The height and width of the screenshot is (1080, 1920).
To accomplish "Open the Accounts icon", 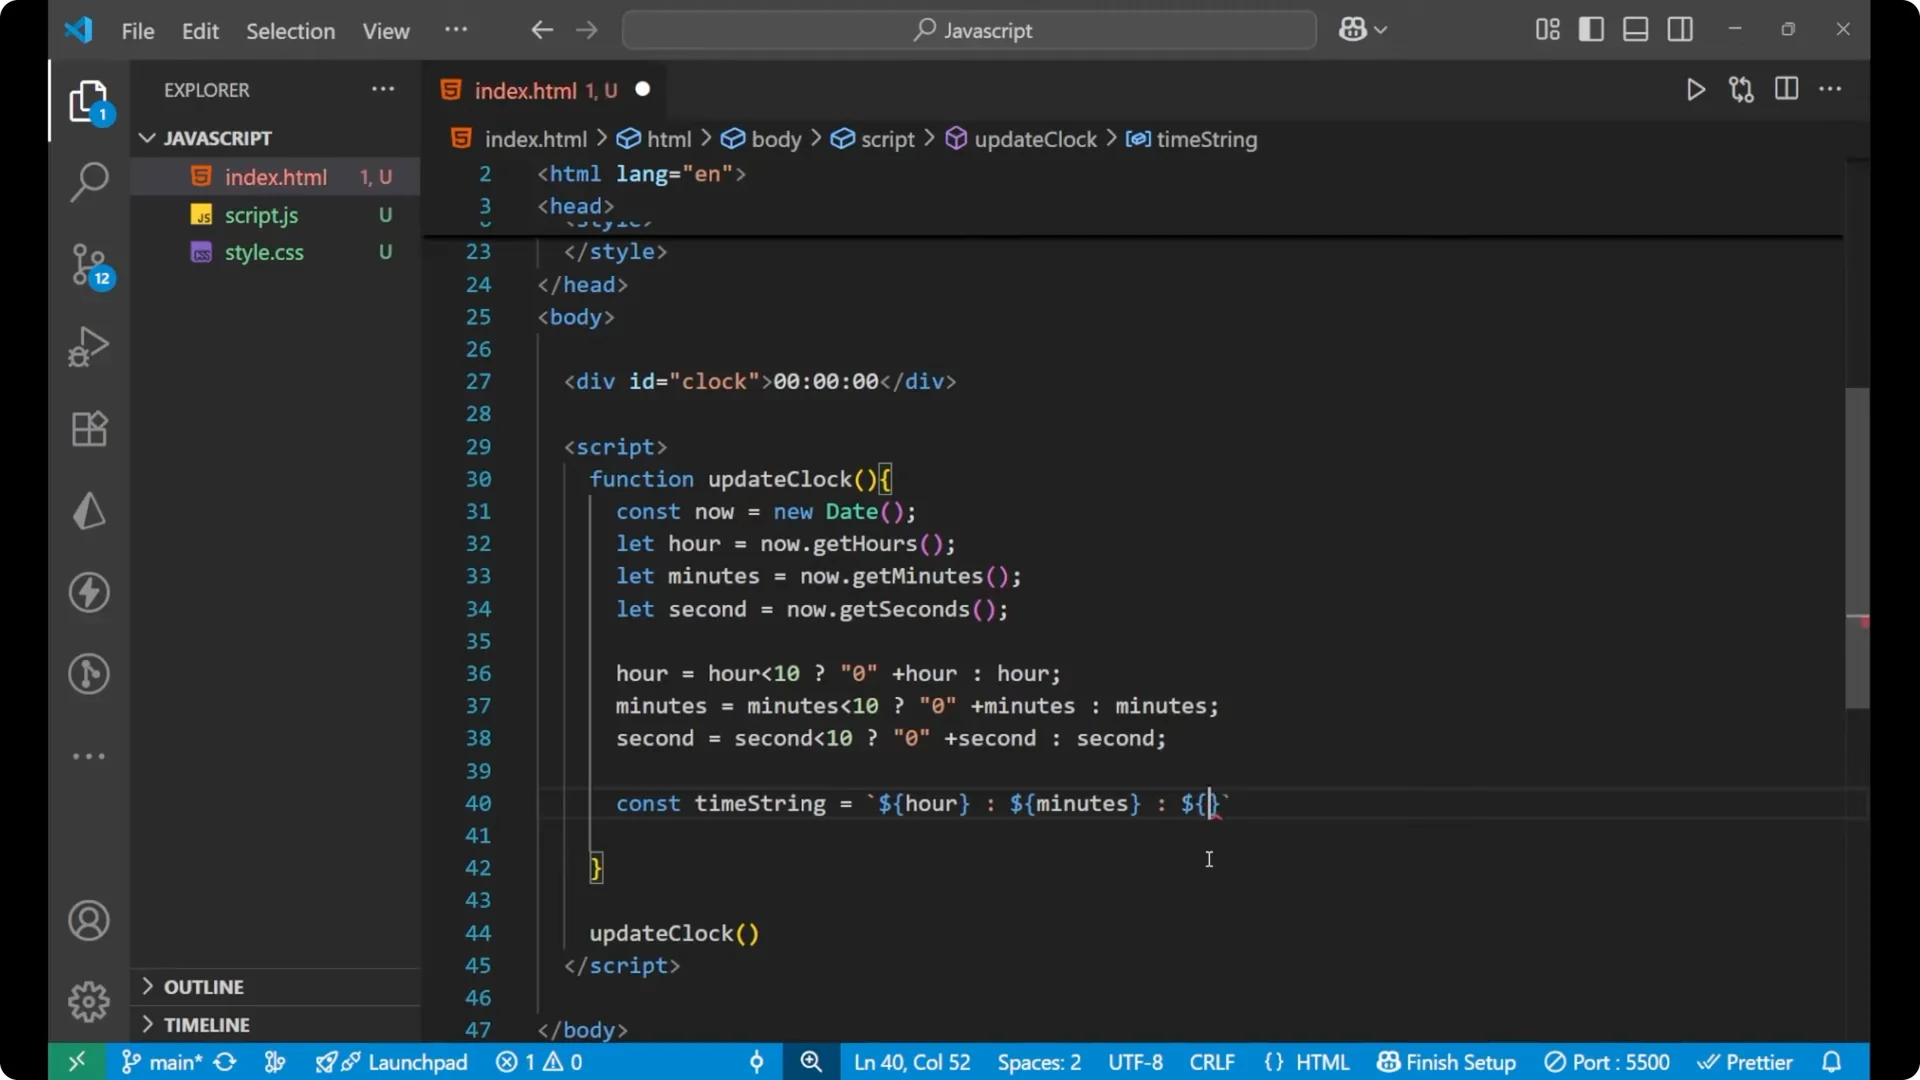I will pyautogui.click(x=89, y=920).
